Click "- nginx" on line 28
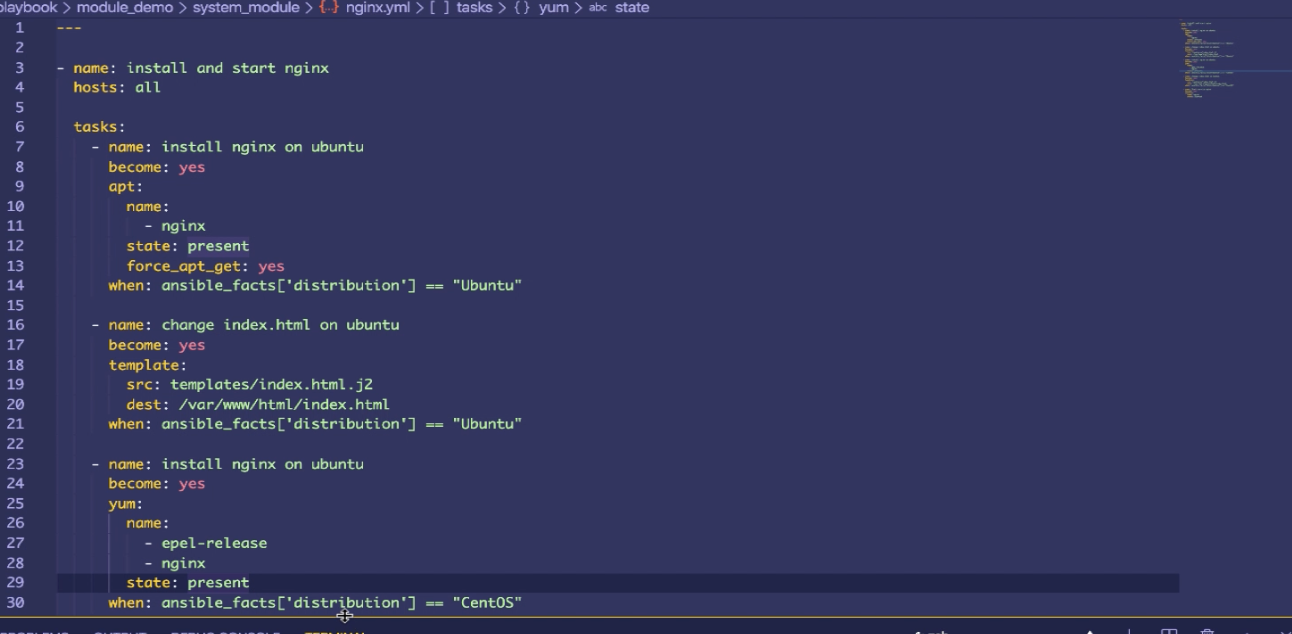 coord(175,563)
